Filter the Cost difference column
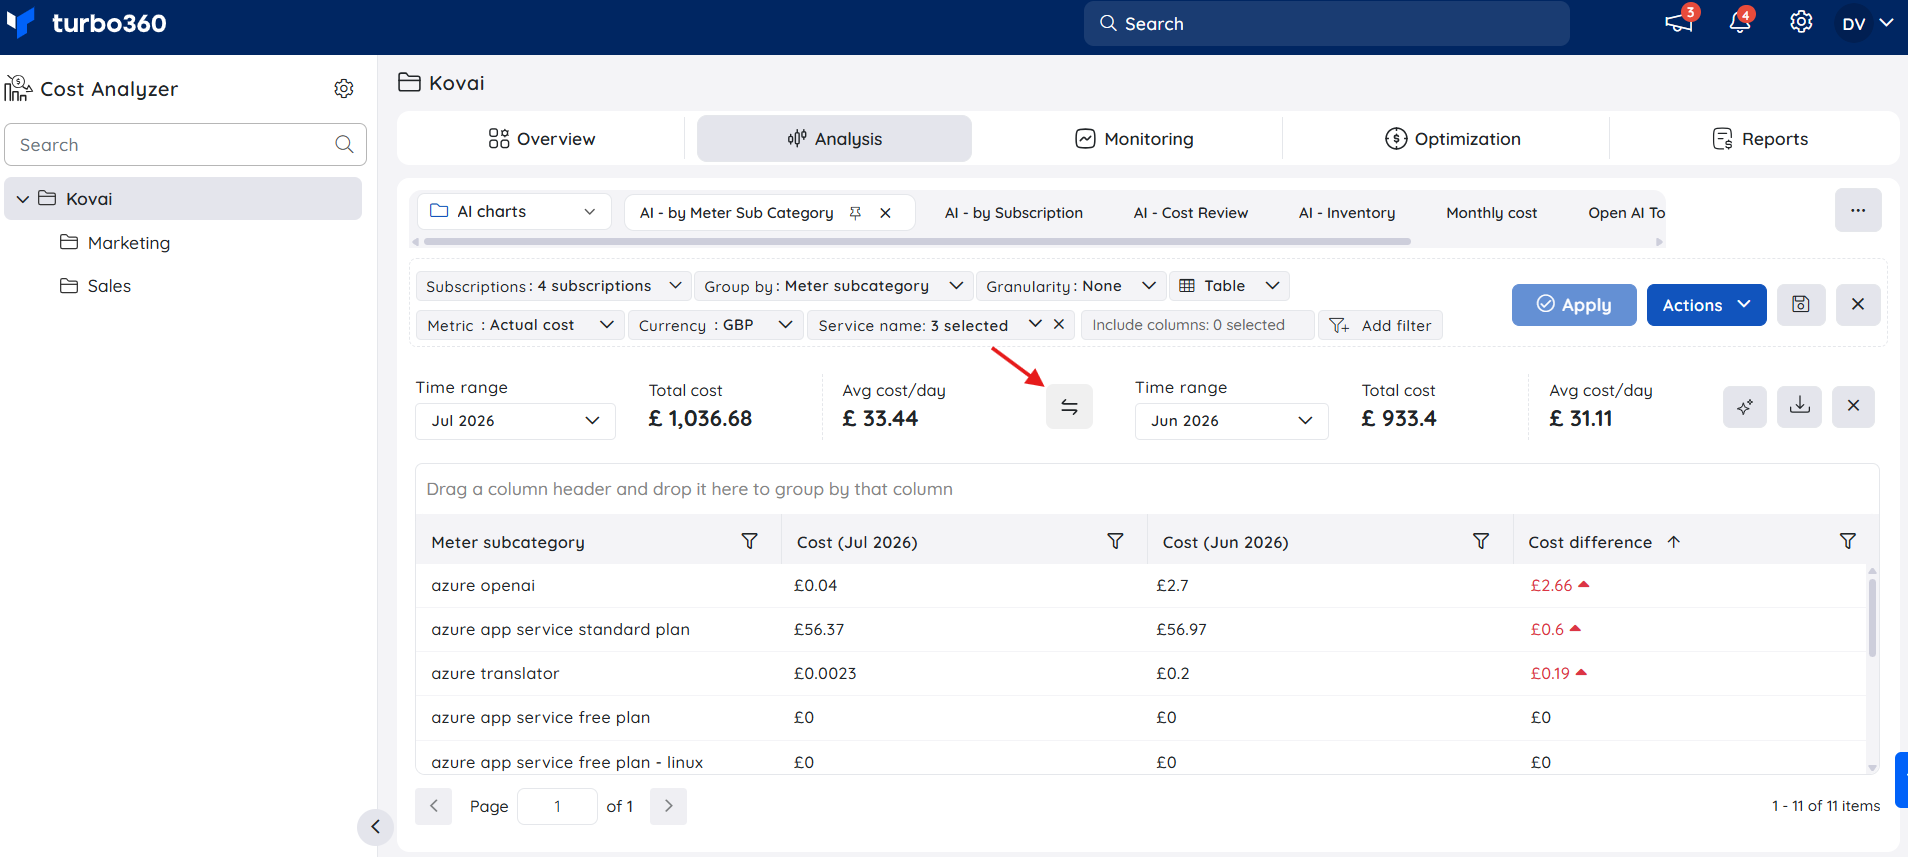Screen dimensions: 1908x857 1848,541
